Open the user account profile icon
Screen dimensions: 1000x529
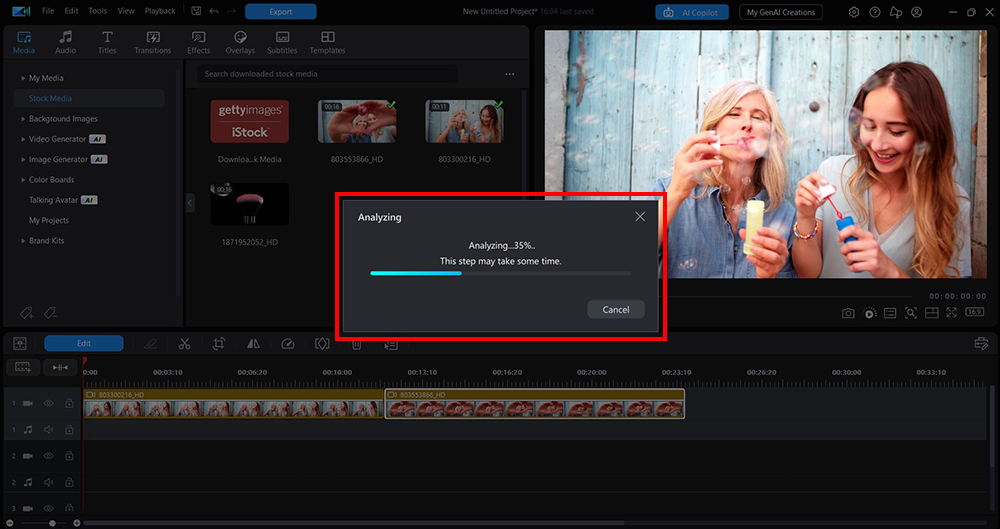coord(916,12)
